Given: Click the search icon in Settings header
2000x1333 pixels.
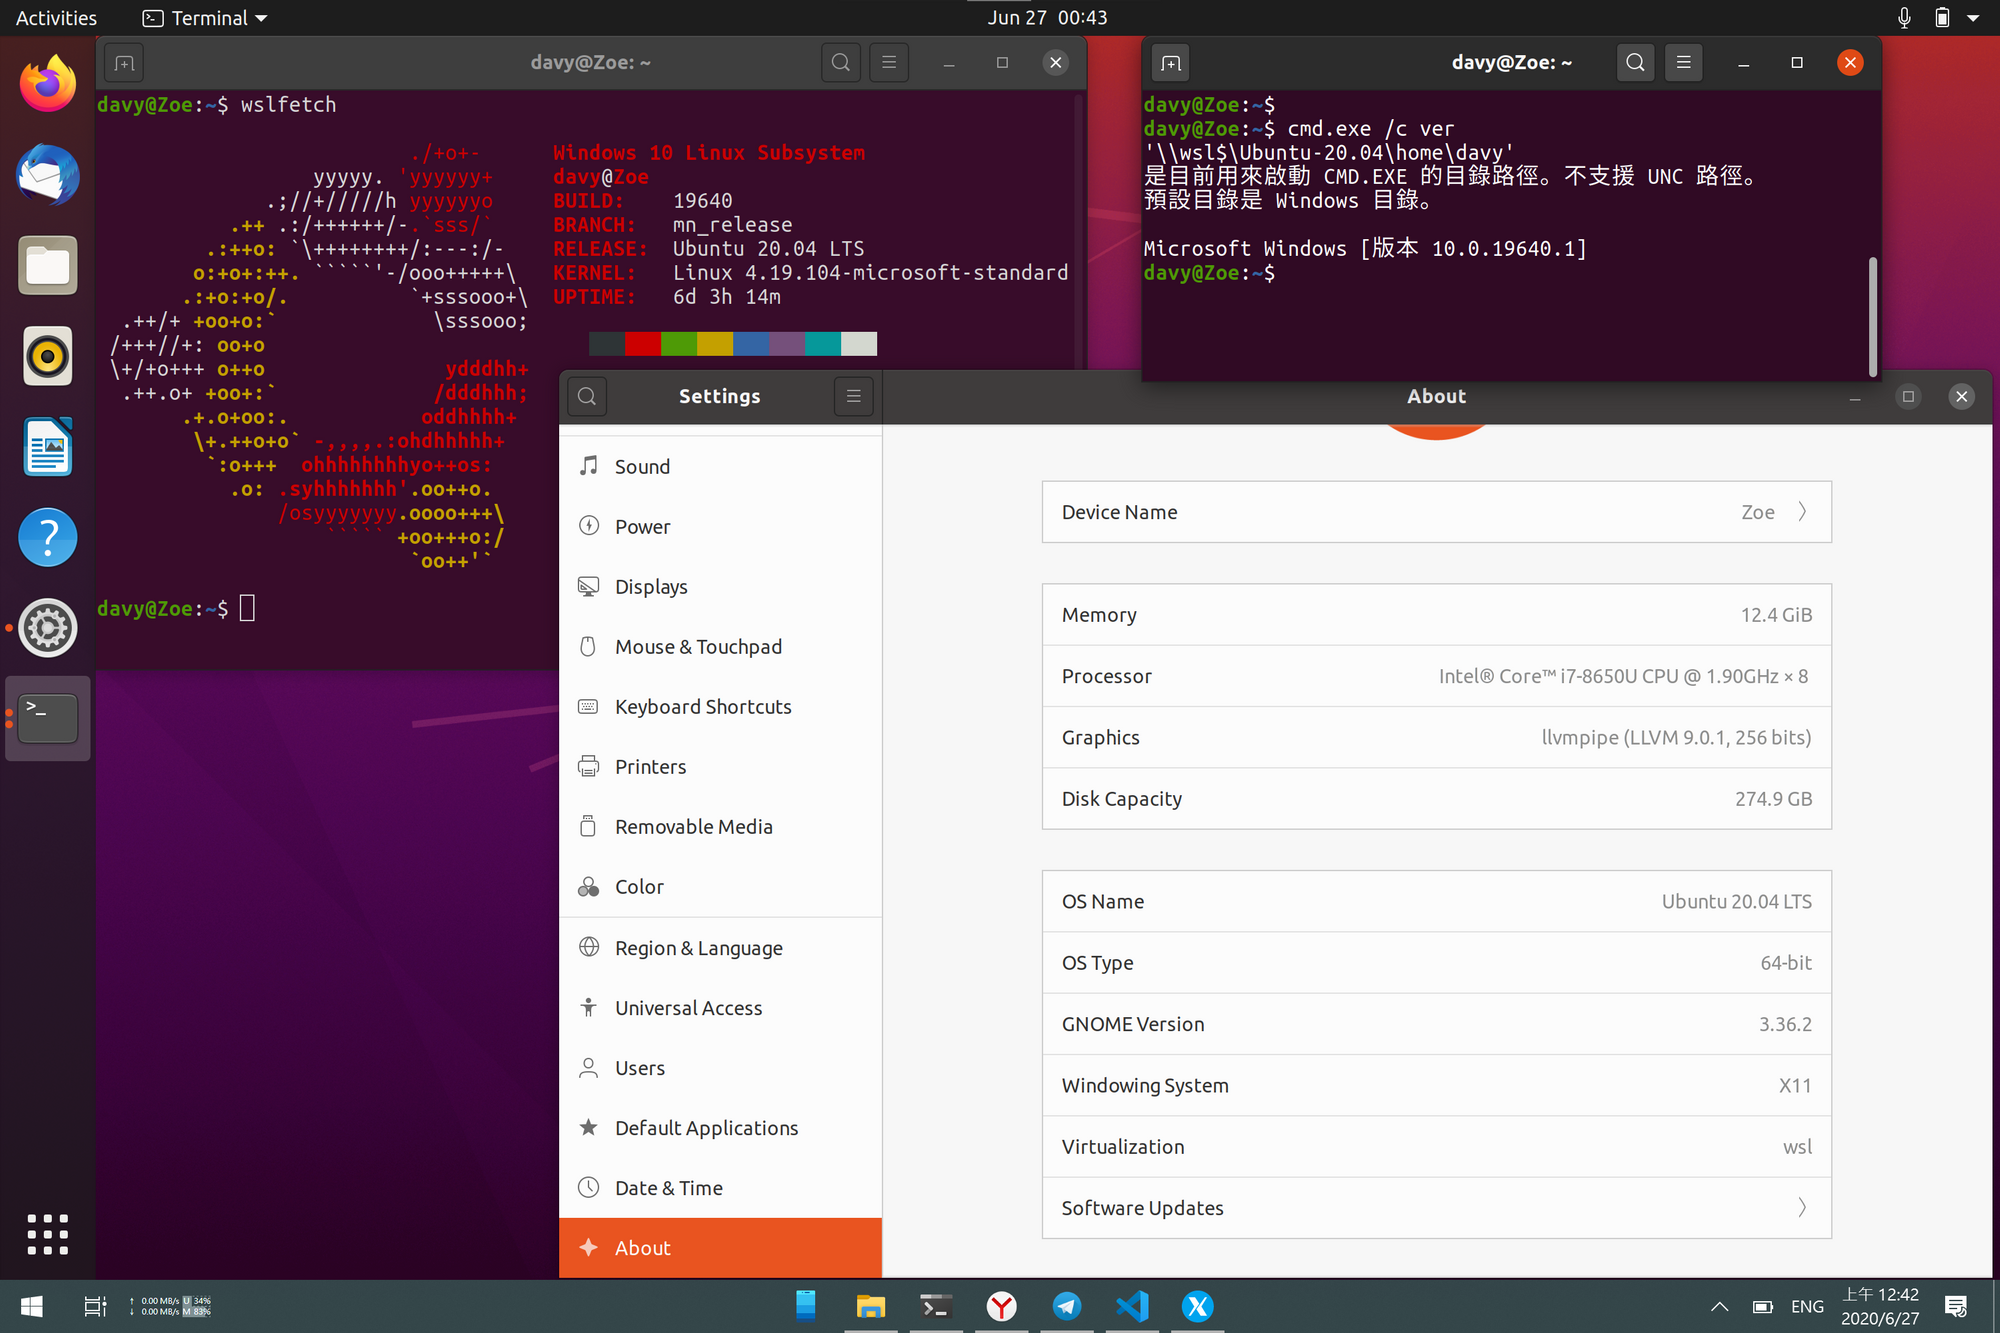Looking at the screenshot, I should click(586, 396).
